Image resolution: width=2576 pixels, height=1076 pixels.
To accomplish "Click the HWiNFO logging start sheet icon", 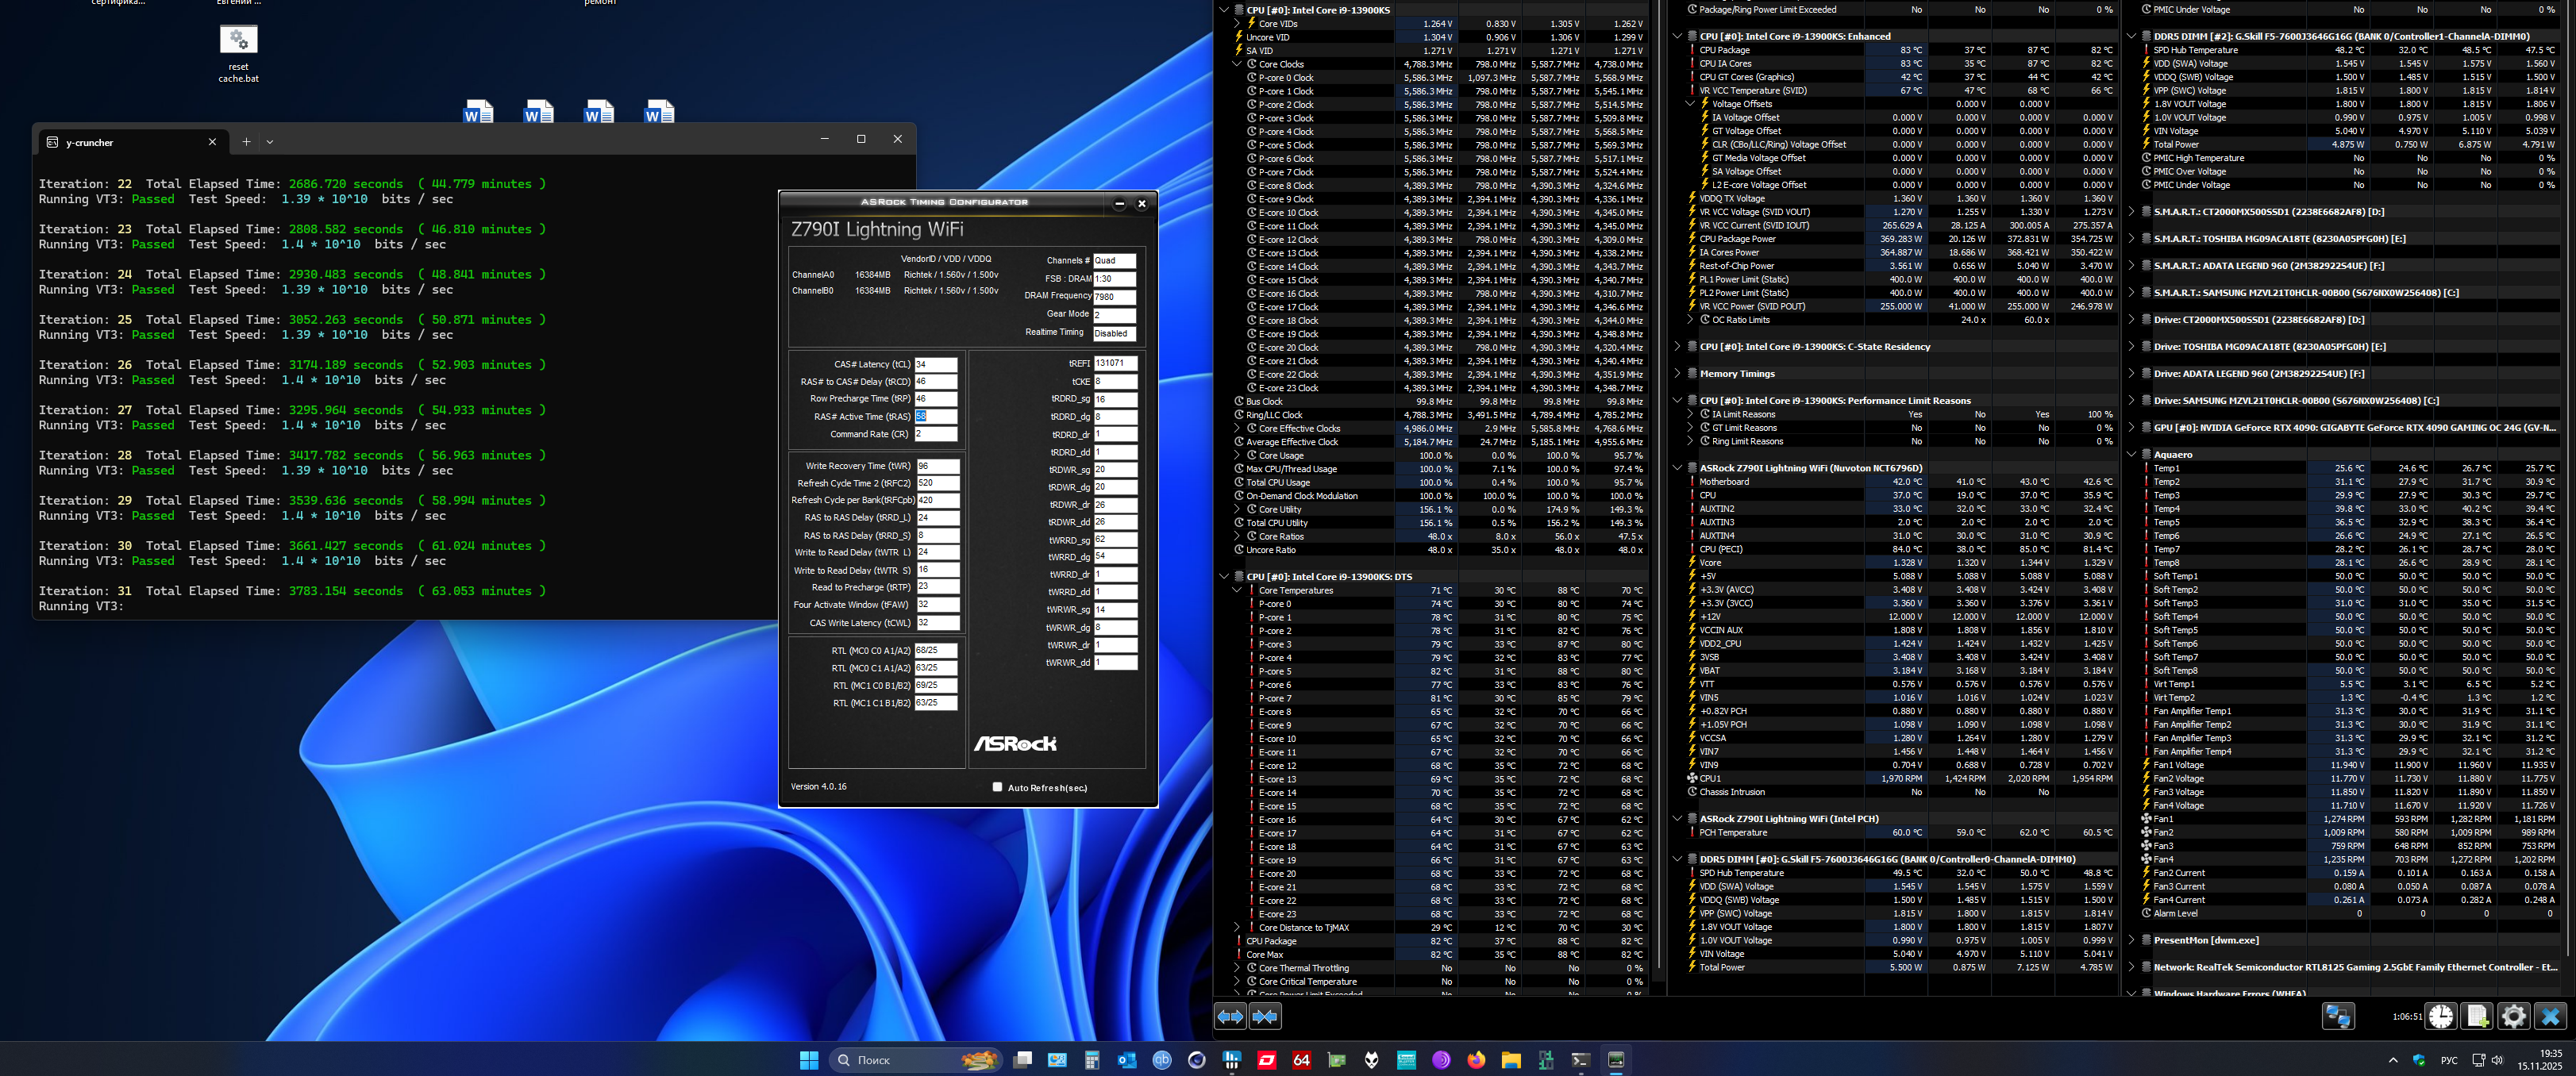I will [2477, 1016].
